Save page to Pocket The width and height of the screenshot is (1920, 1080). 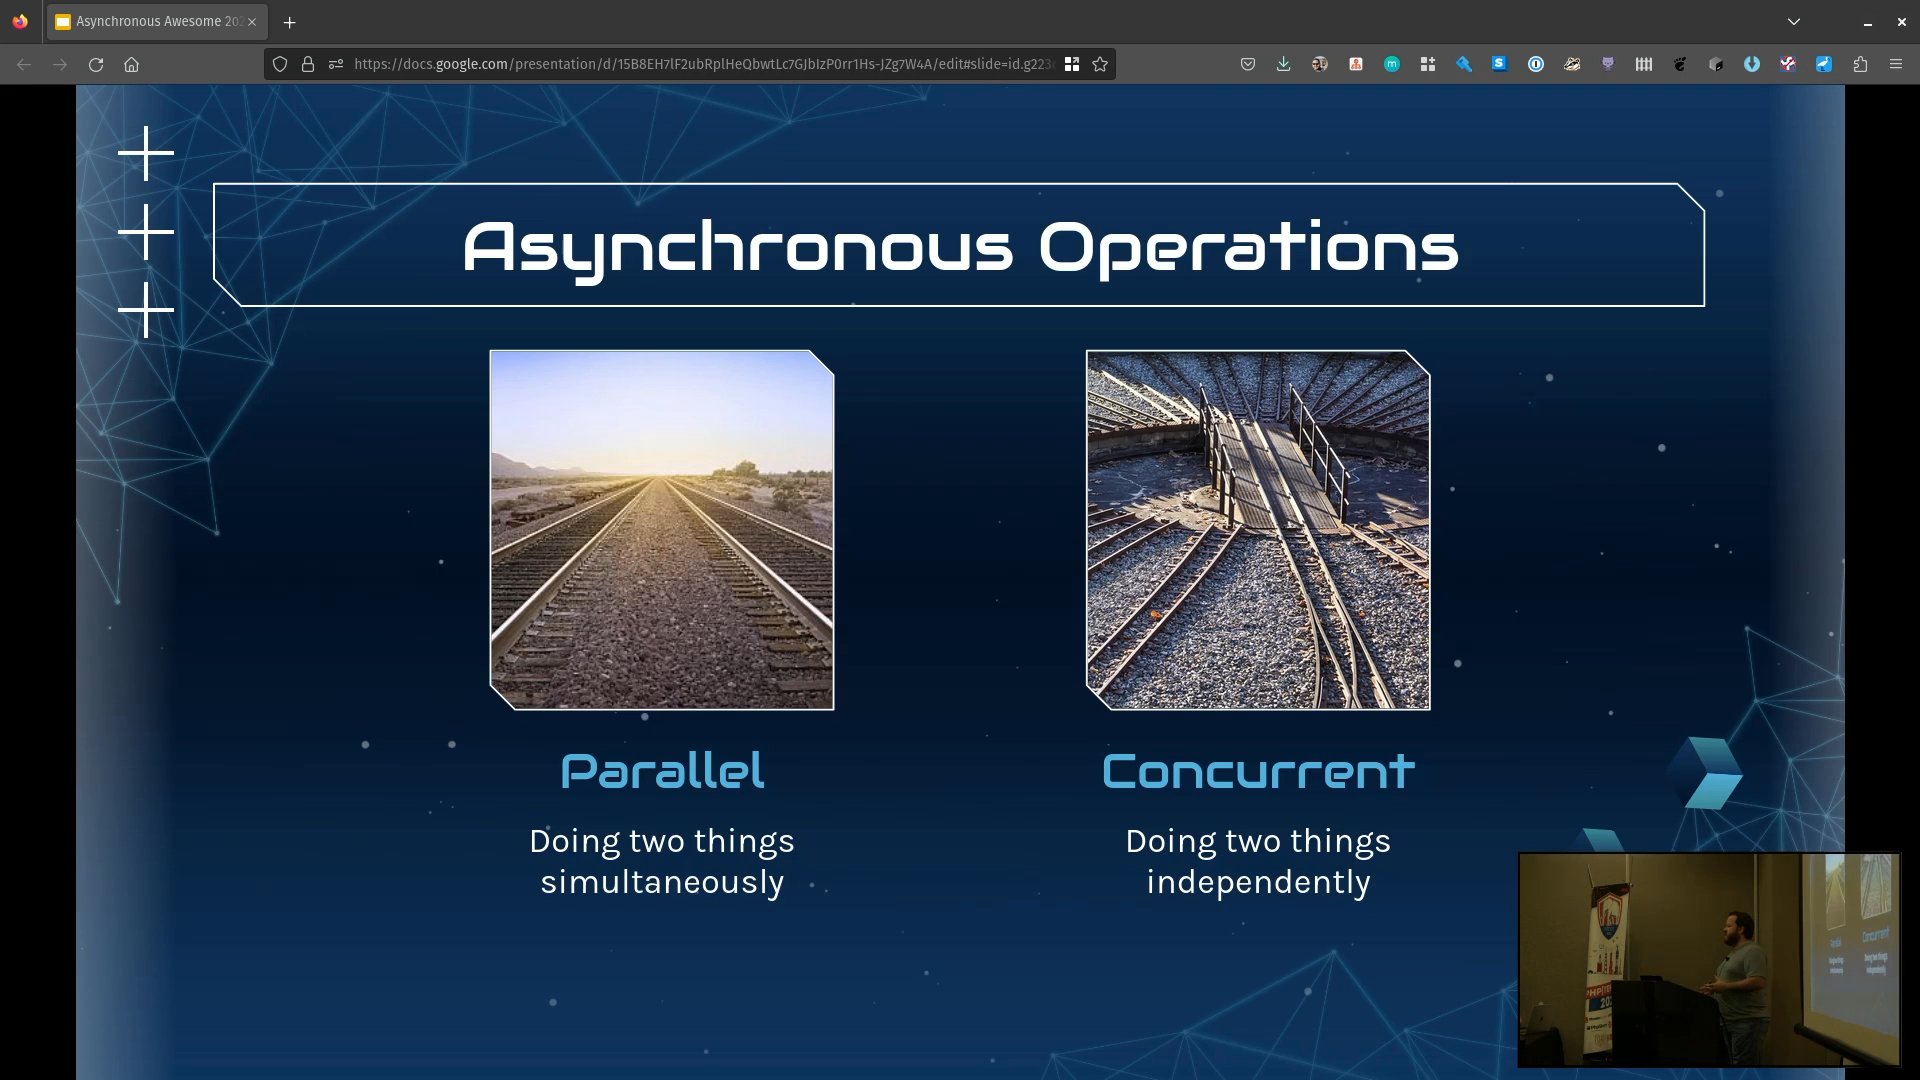point(1247,64)
